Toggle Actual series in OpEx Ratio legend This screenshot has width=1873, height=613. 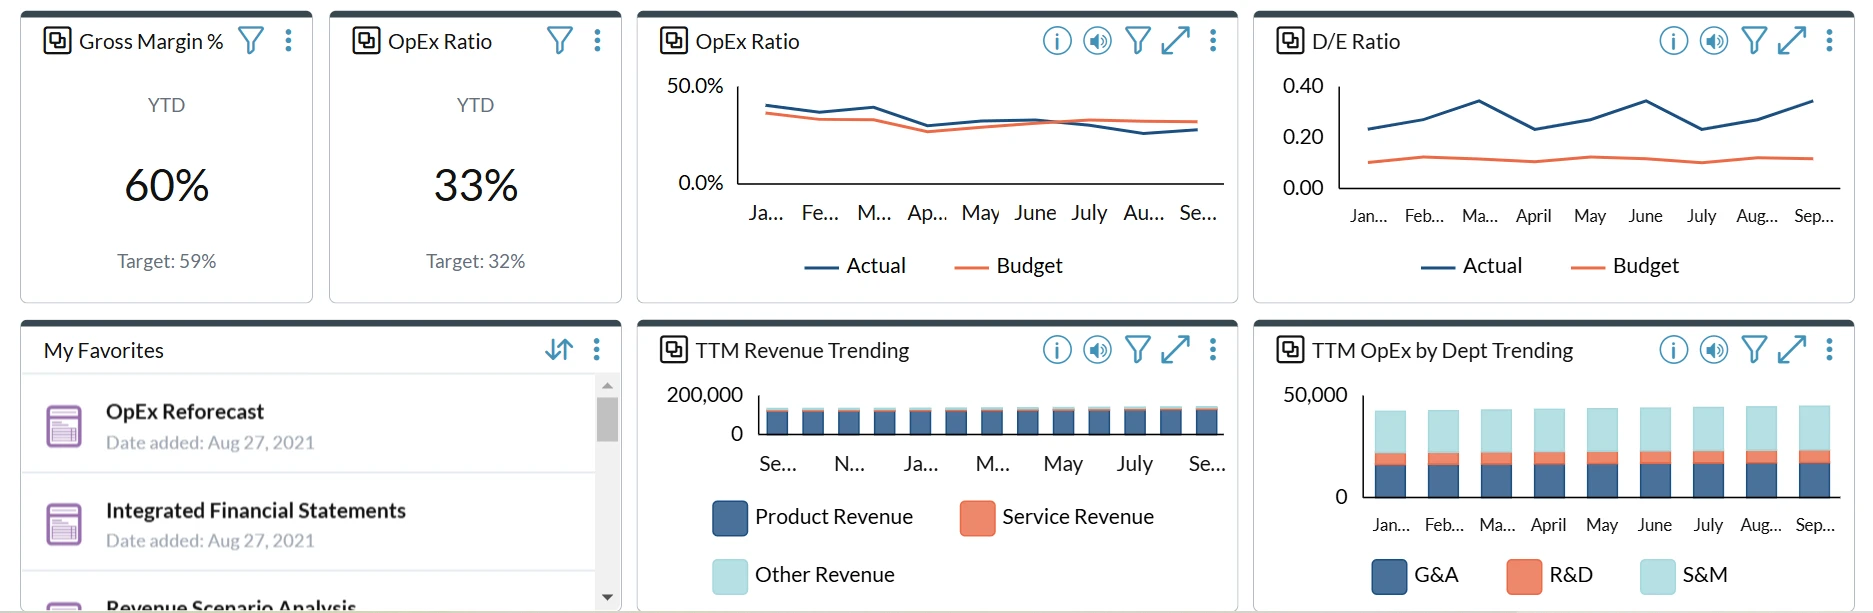pyautogui.click(x=855, y=266)
